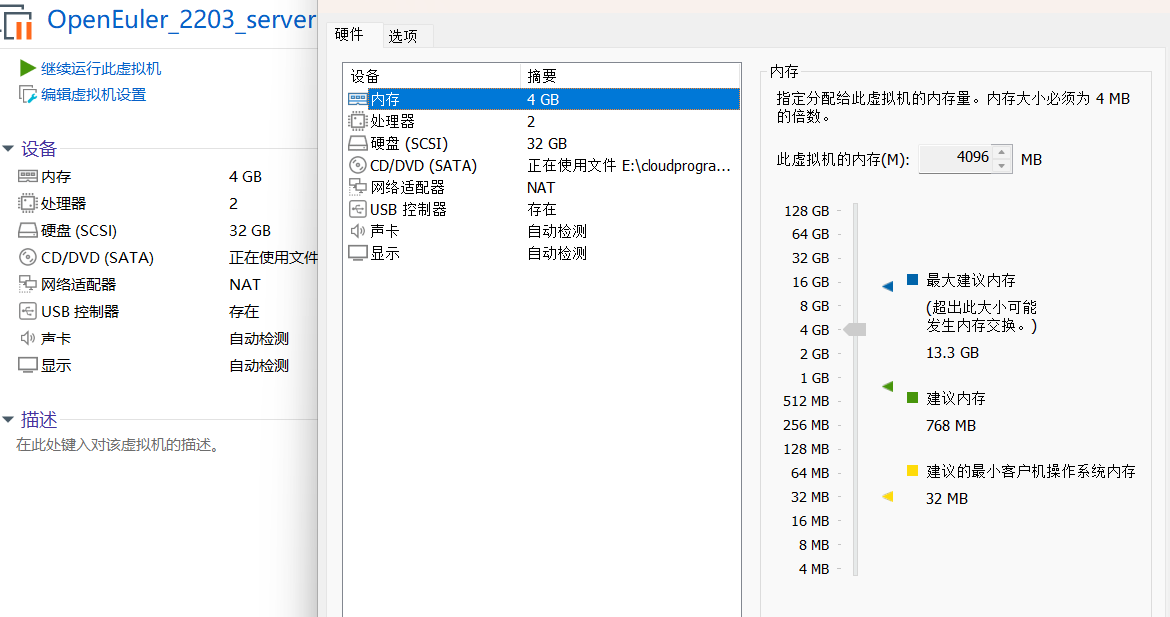This screenshot has width=1170, height=617.
Task: Click sound card icon in hardware list dialog
Action: point(357,231)
